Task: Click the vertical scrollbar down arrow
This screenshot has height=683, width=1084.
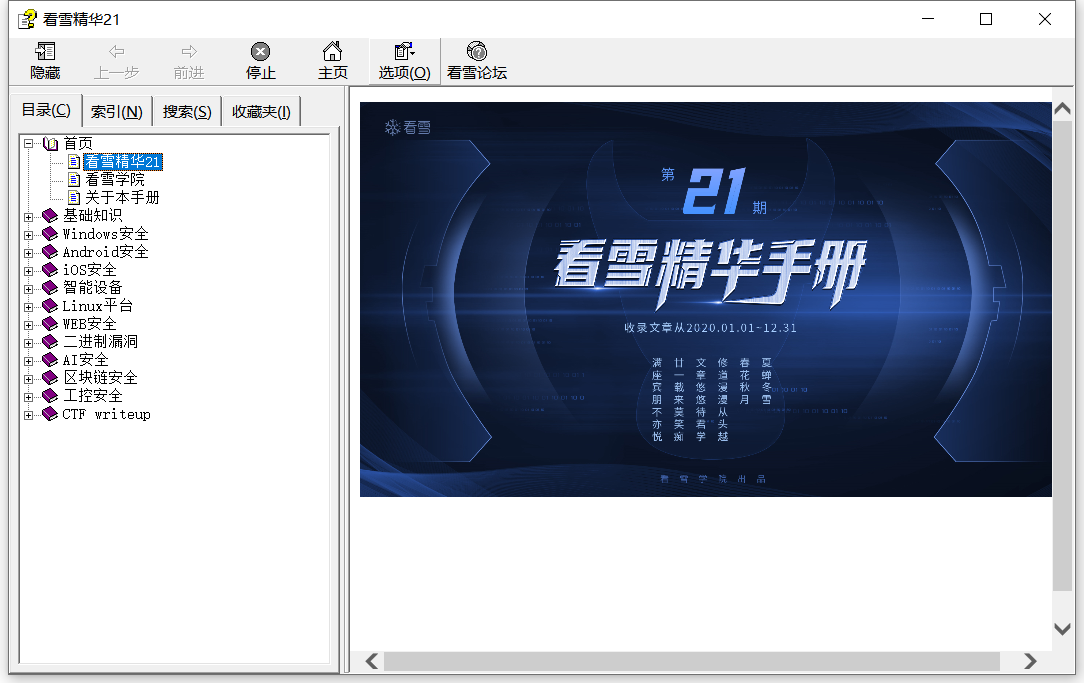Action: click(1063, 628)
